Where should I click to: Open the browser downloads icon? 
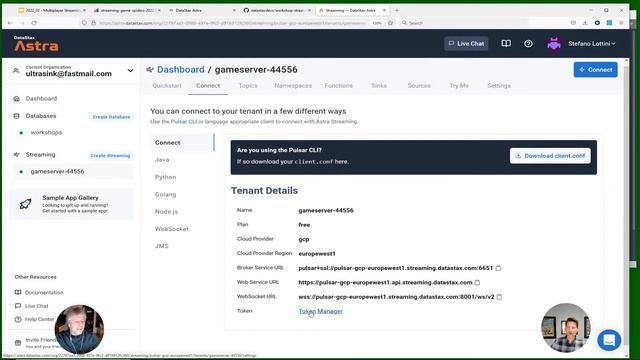coord(585,23)
